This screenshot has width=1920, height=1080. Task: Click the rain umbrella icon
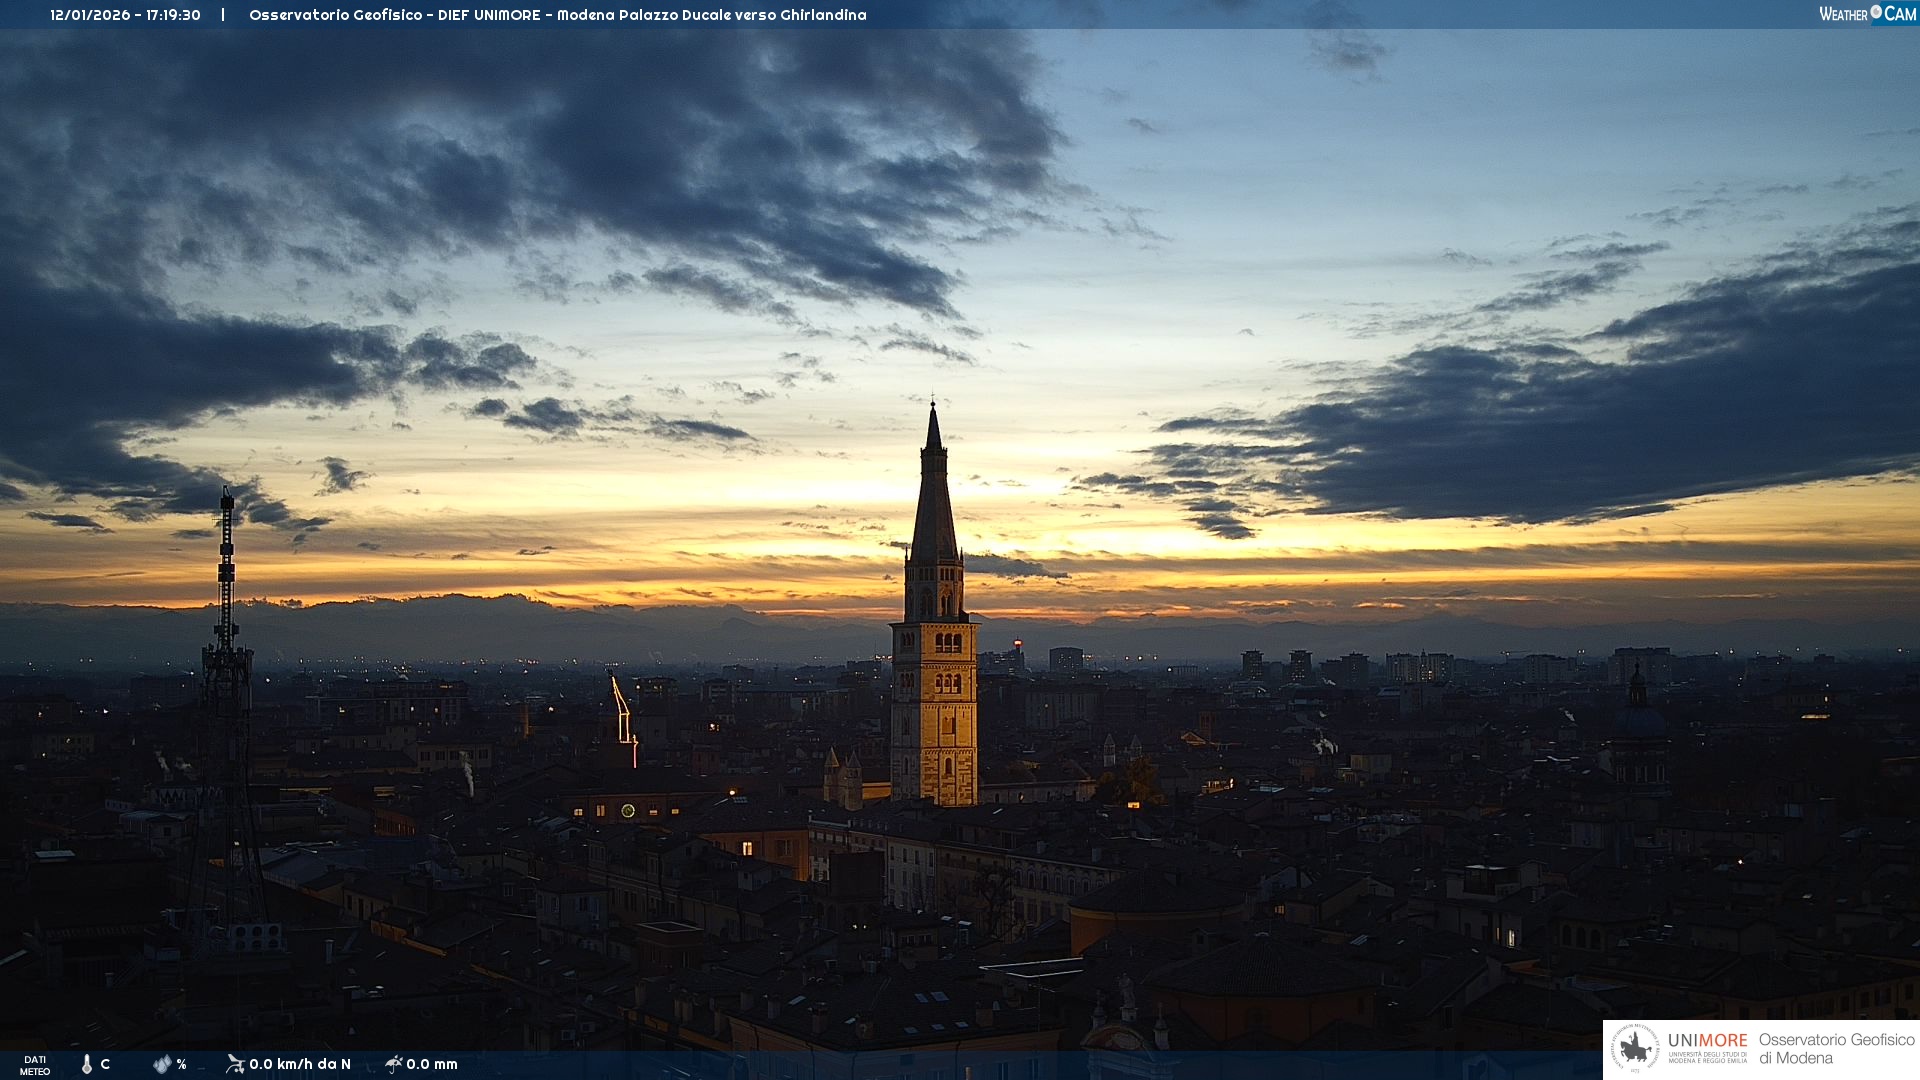394,1064
